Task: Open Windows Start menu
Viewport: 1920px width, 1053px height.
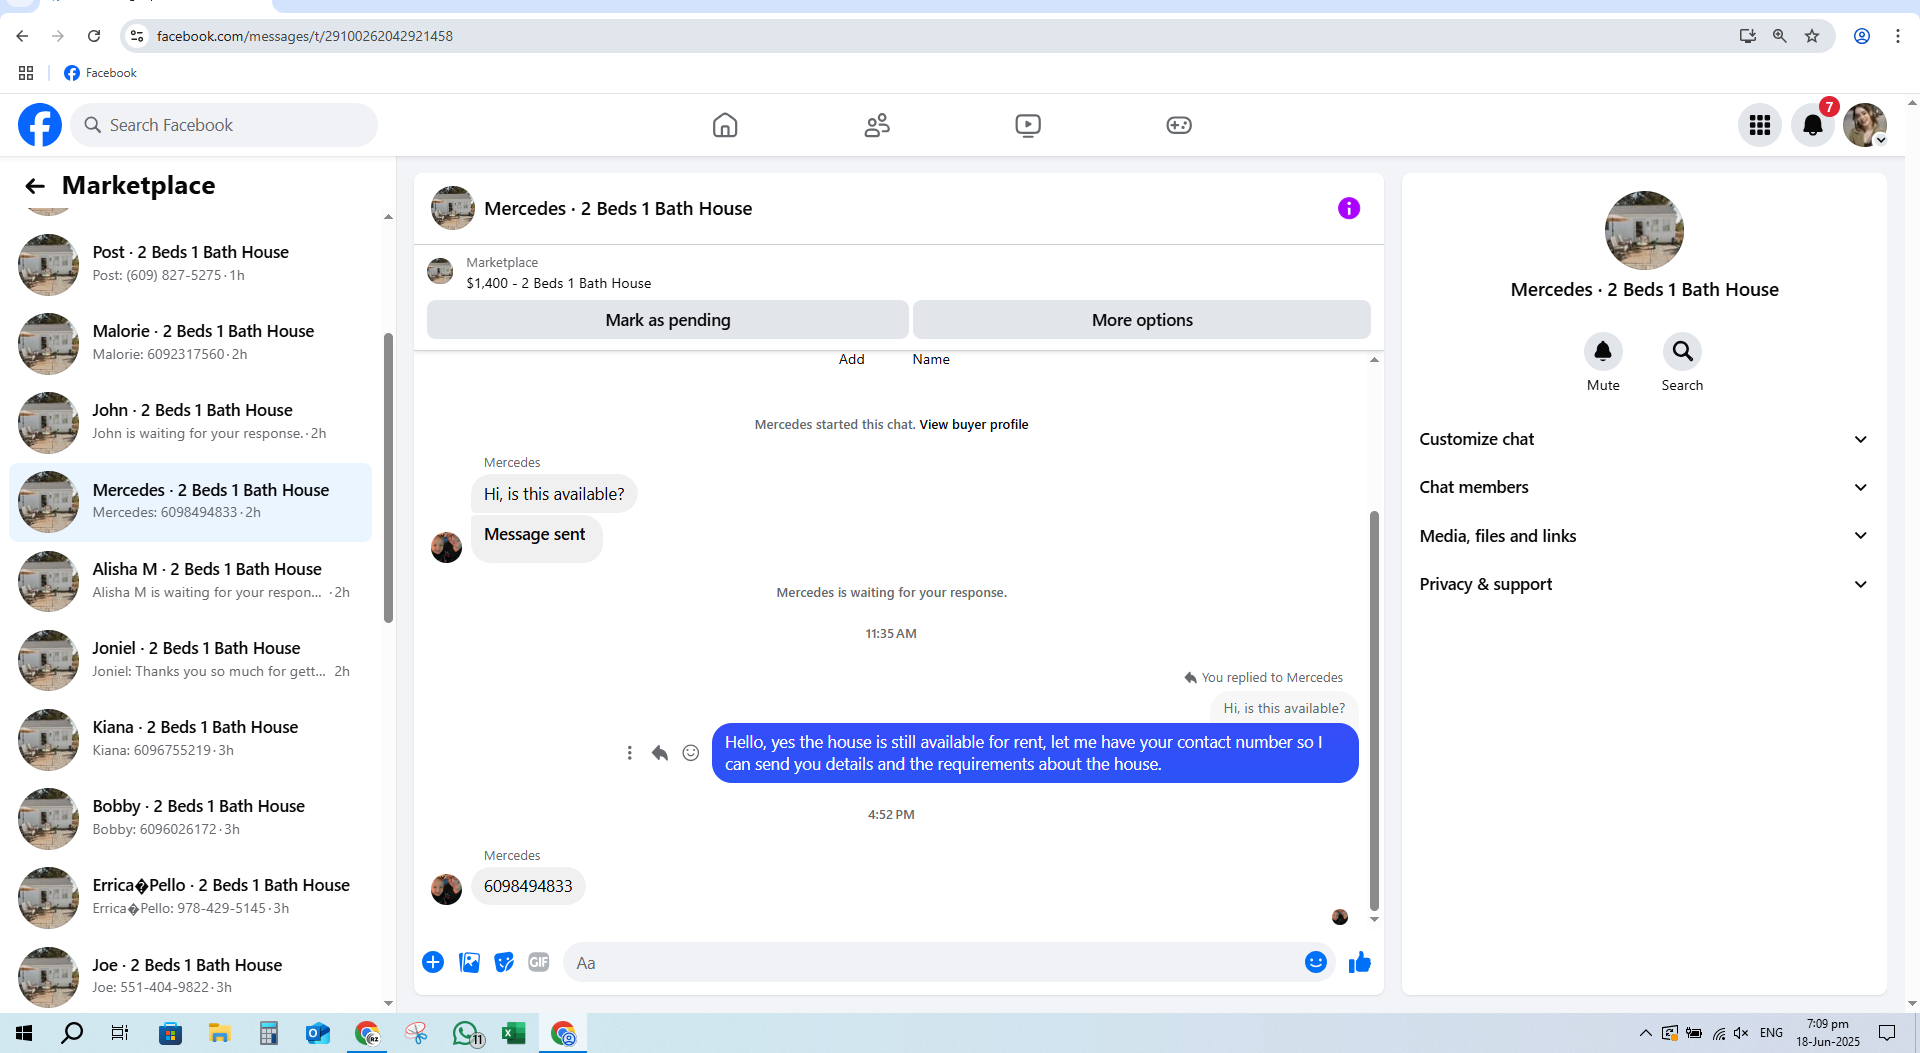Action: 24,1033
